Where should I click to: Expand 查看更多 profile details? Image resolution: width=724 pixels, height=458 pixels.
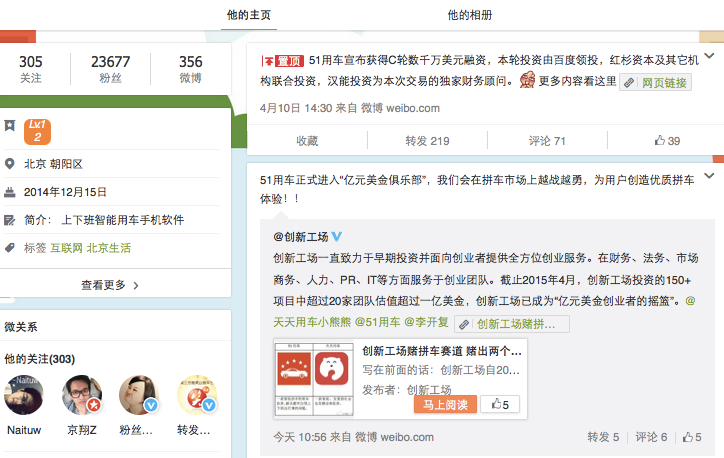(x=110, y=285)
